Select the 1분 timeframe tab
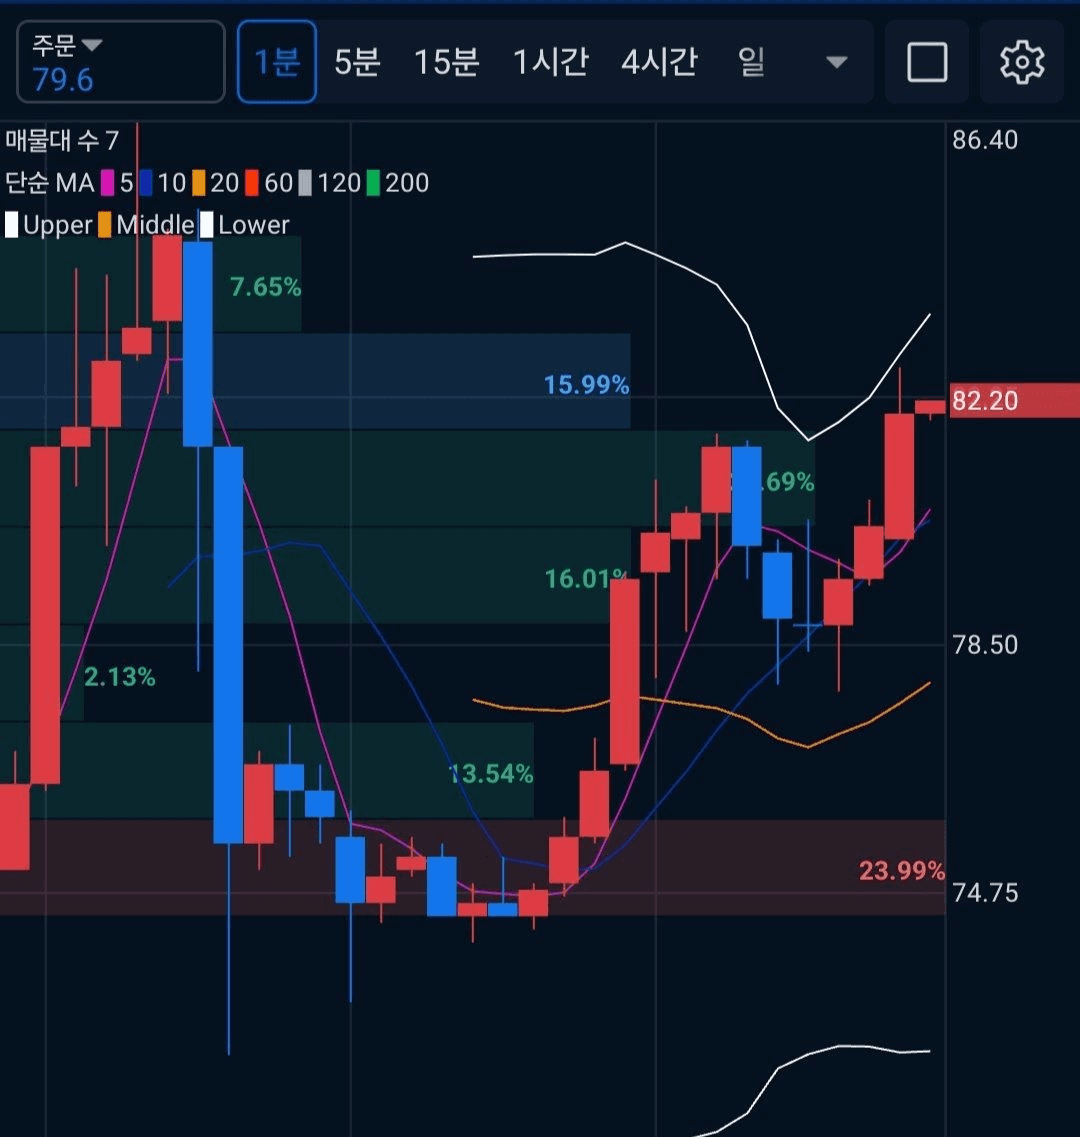The width and height of the screenshot is (1080, 1137). tap(277, 62)
